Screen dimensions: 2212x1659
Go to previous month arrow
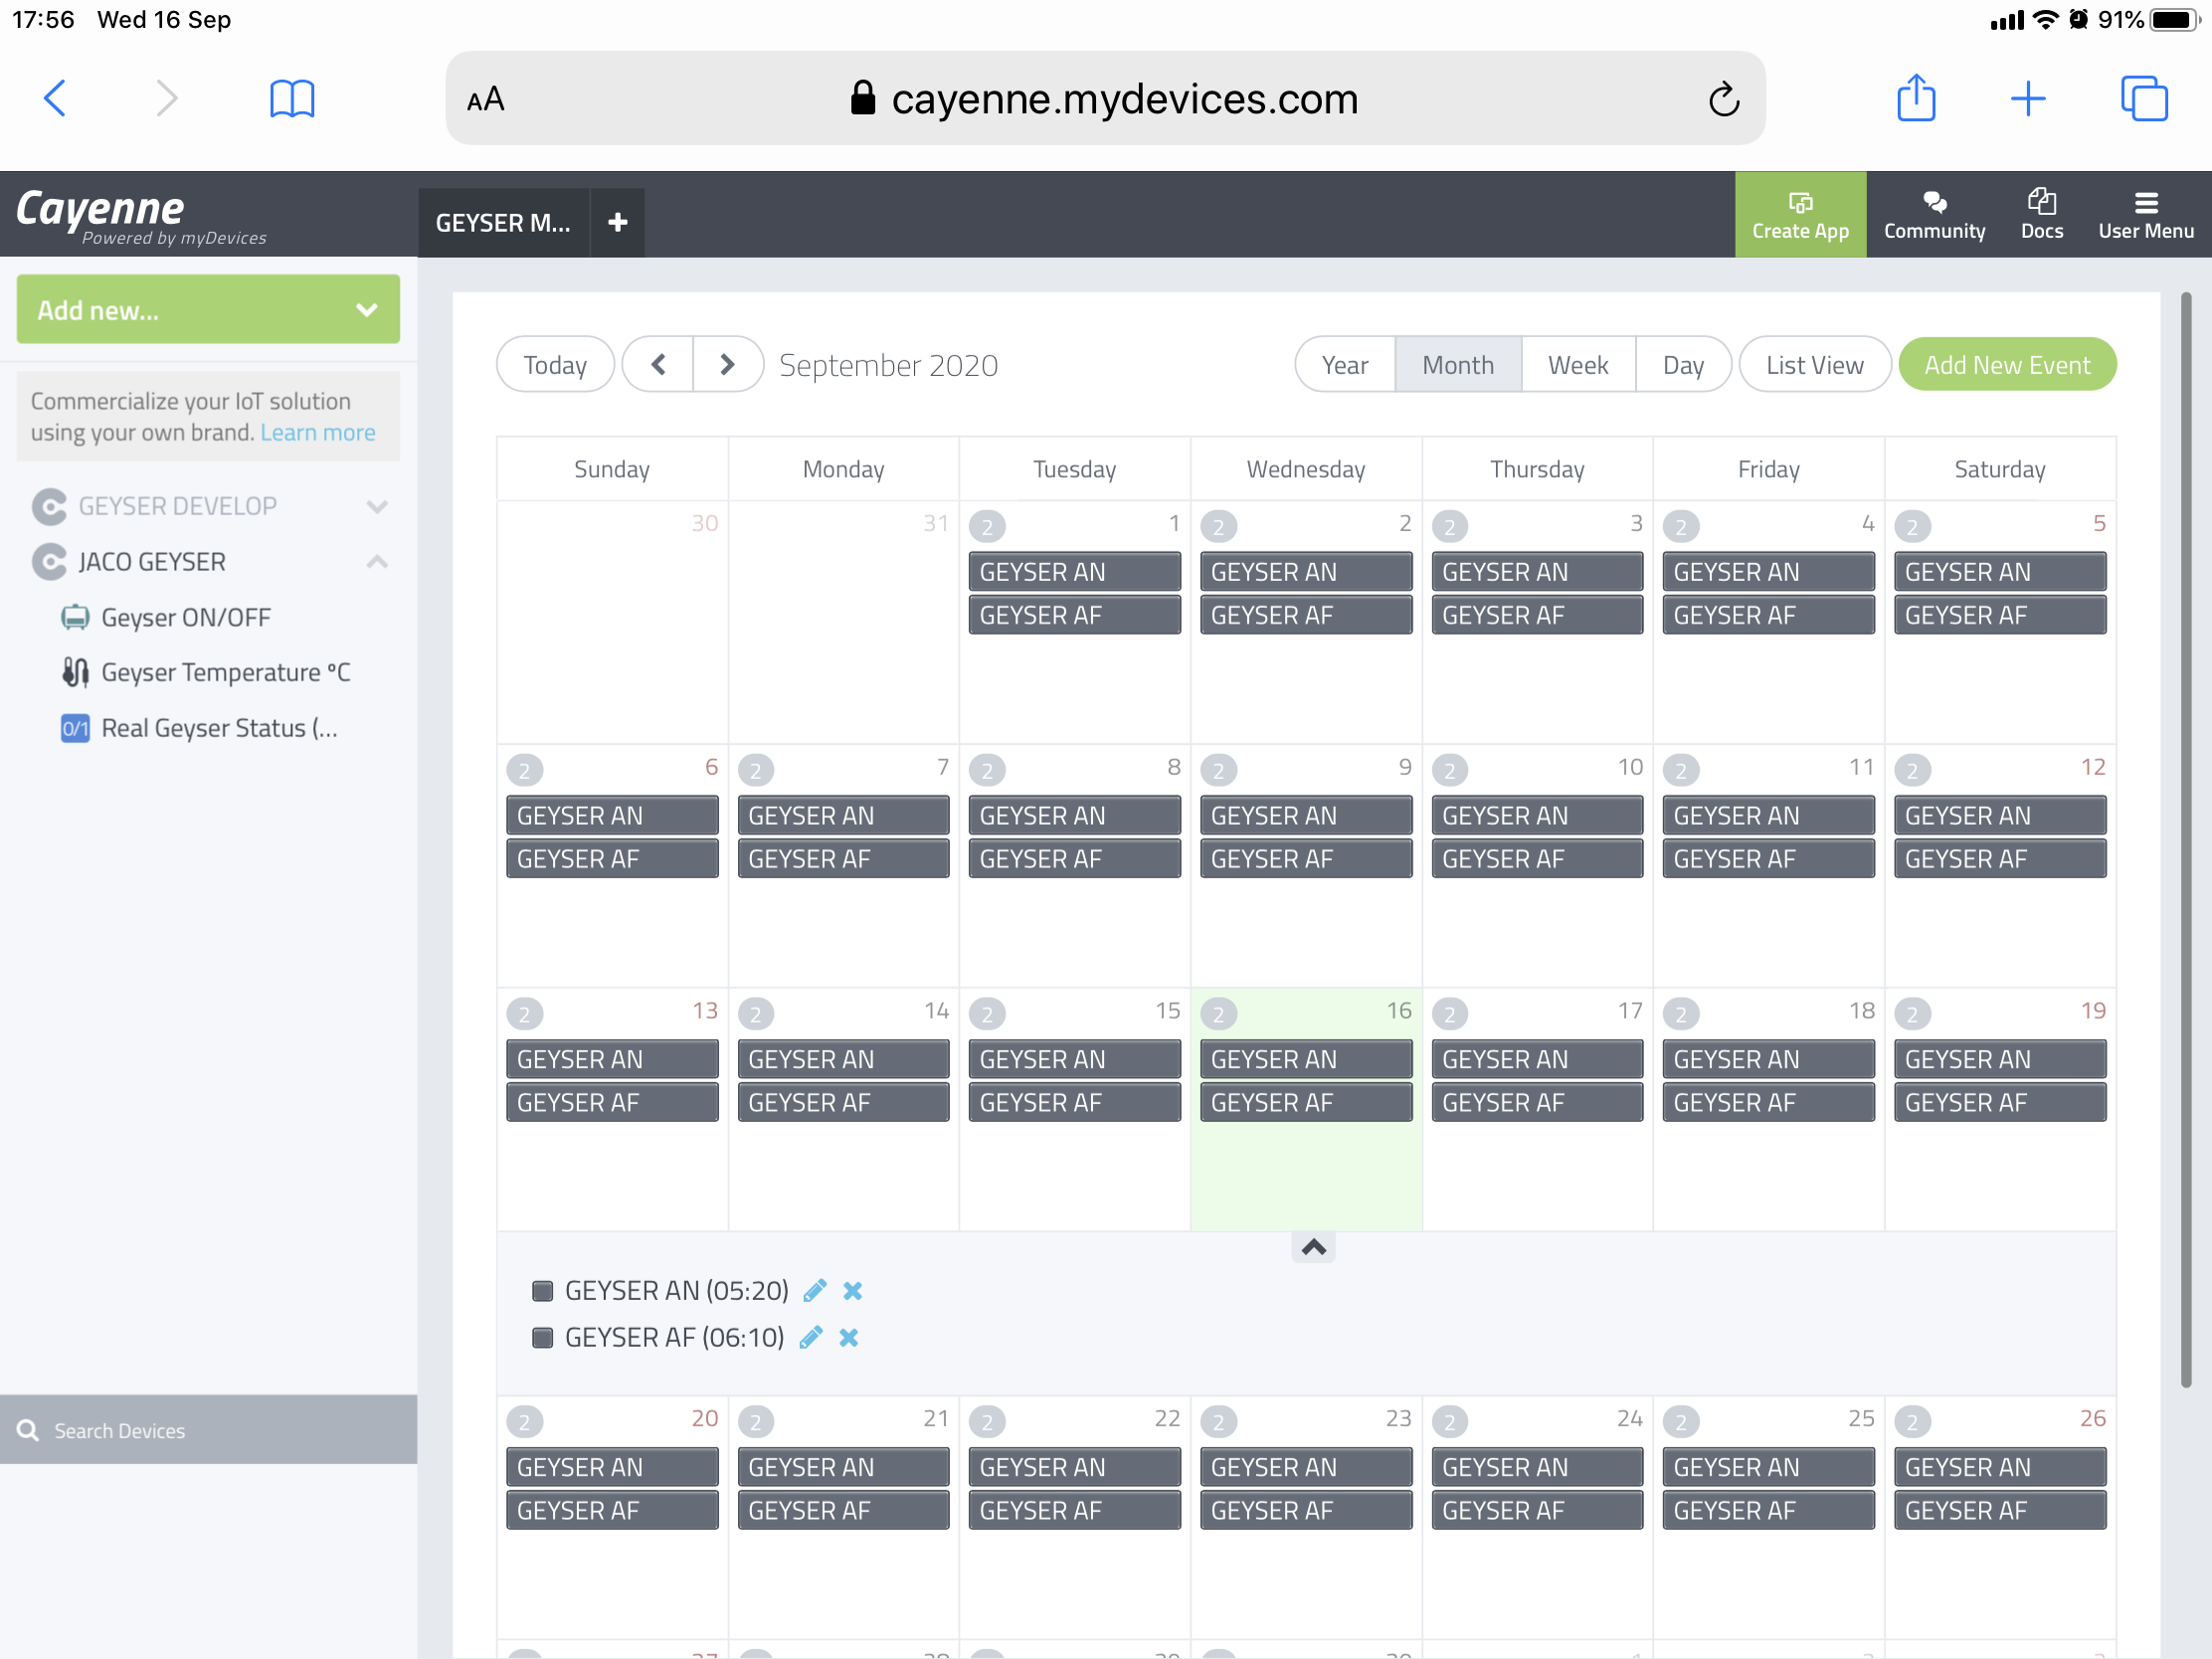pos(658,364)
